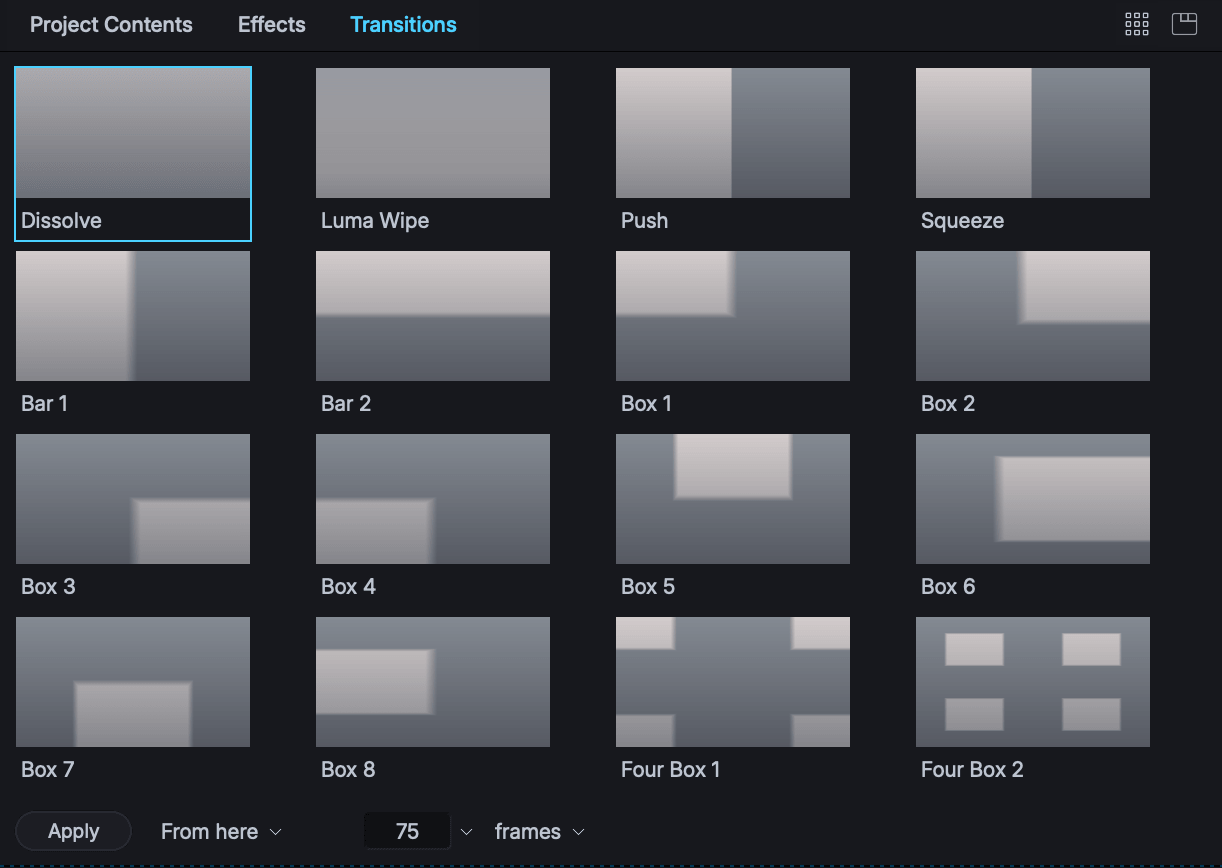
Task: Select the Box 5 transition thumbnail
Action: [x=733, y=499]
